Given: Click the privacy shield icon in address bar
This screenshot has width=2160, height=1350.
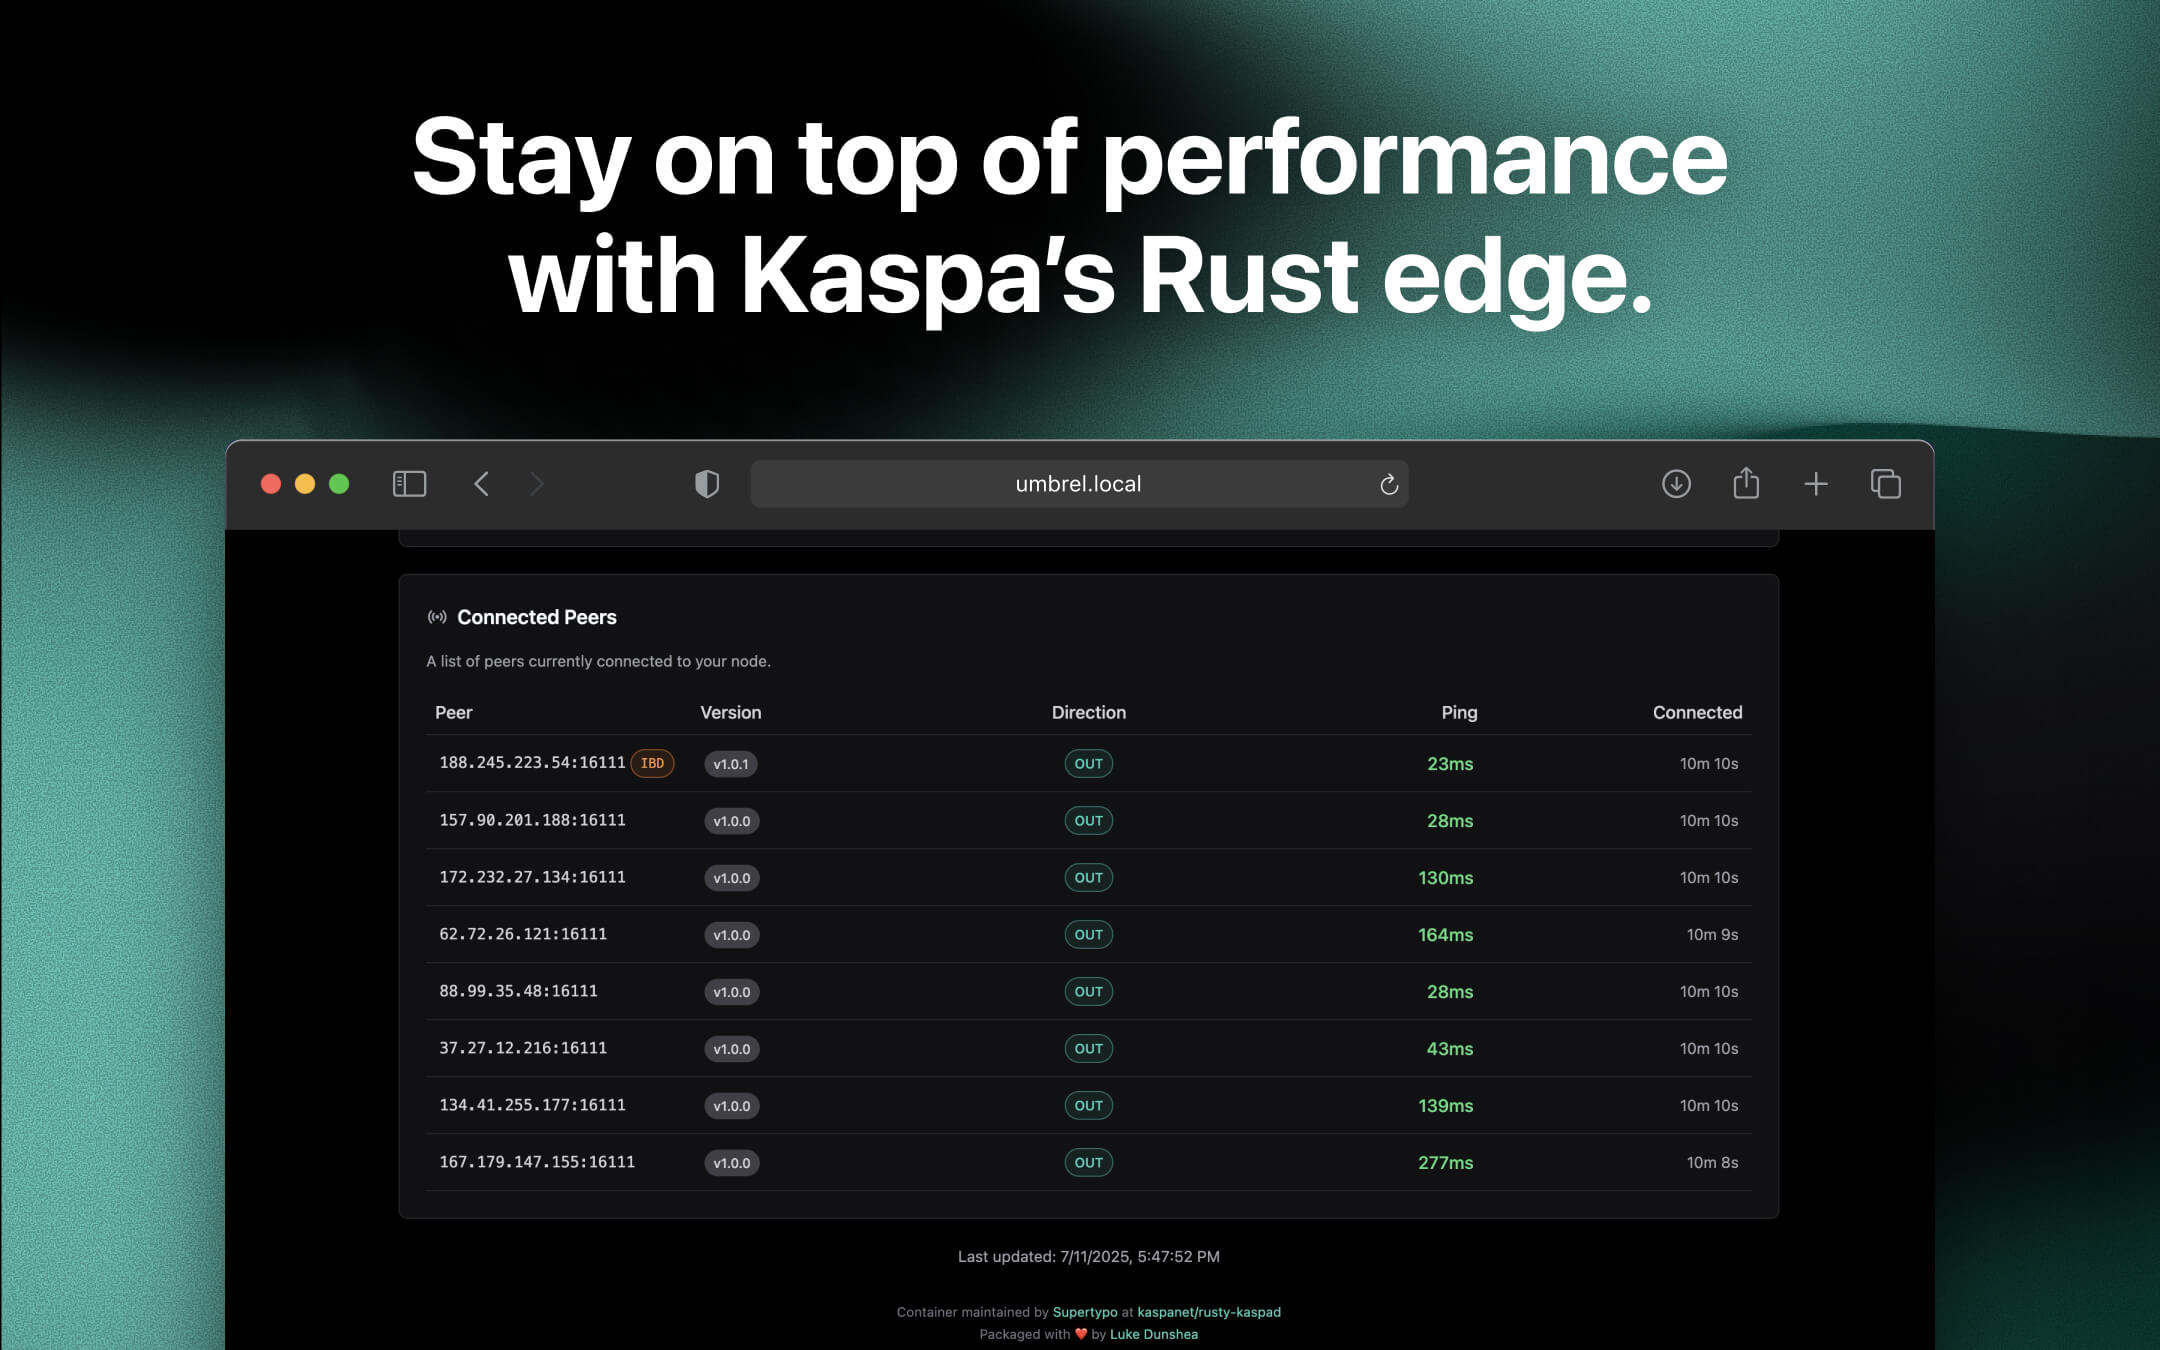Looking at the screenshot, I should [x=707, y=483].
